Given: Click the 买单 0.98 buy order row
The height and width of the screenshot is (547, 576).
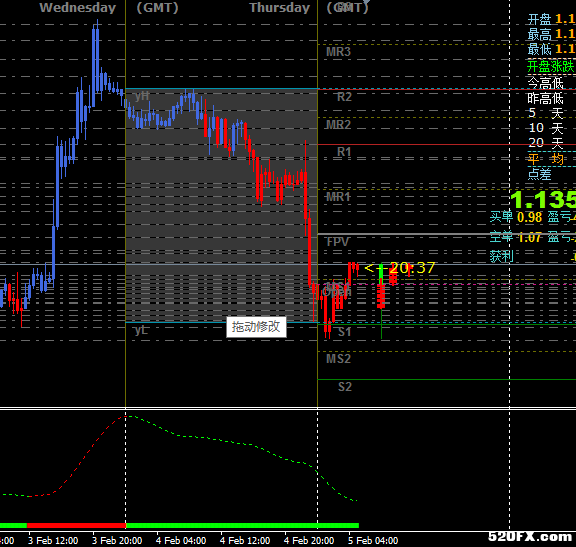Looking at the screenshot, I should [x=533, y=217].
